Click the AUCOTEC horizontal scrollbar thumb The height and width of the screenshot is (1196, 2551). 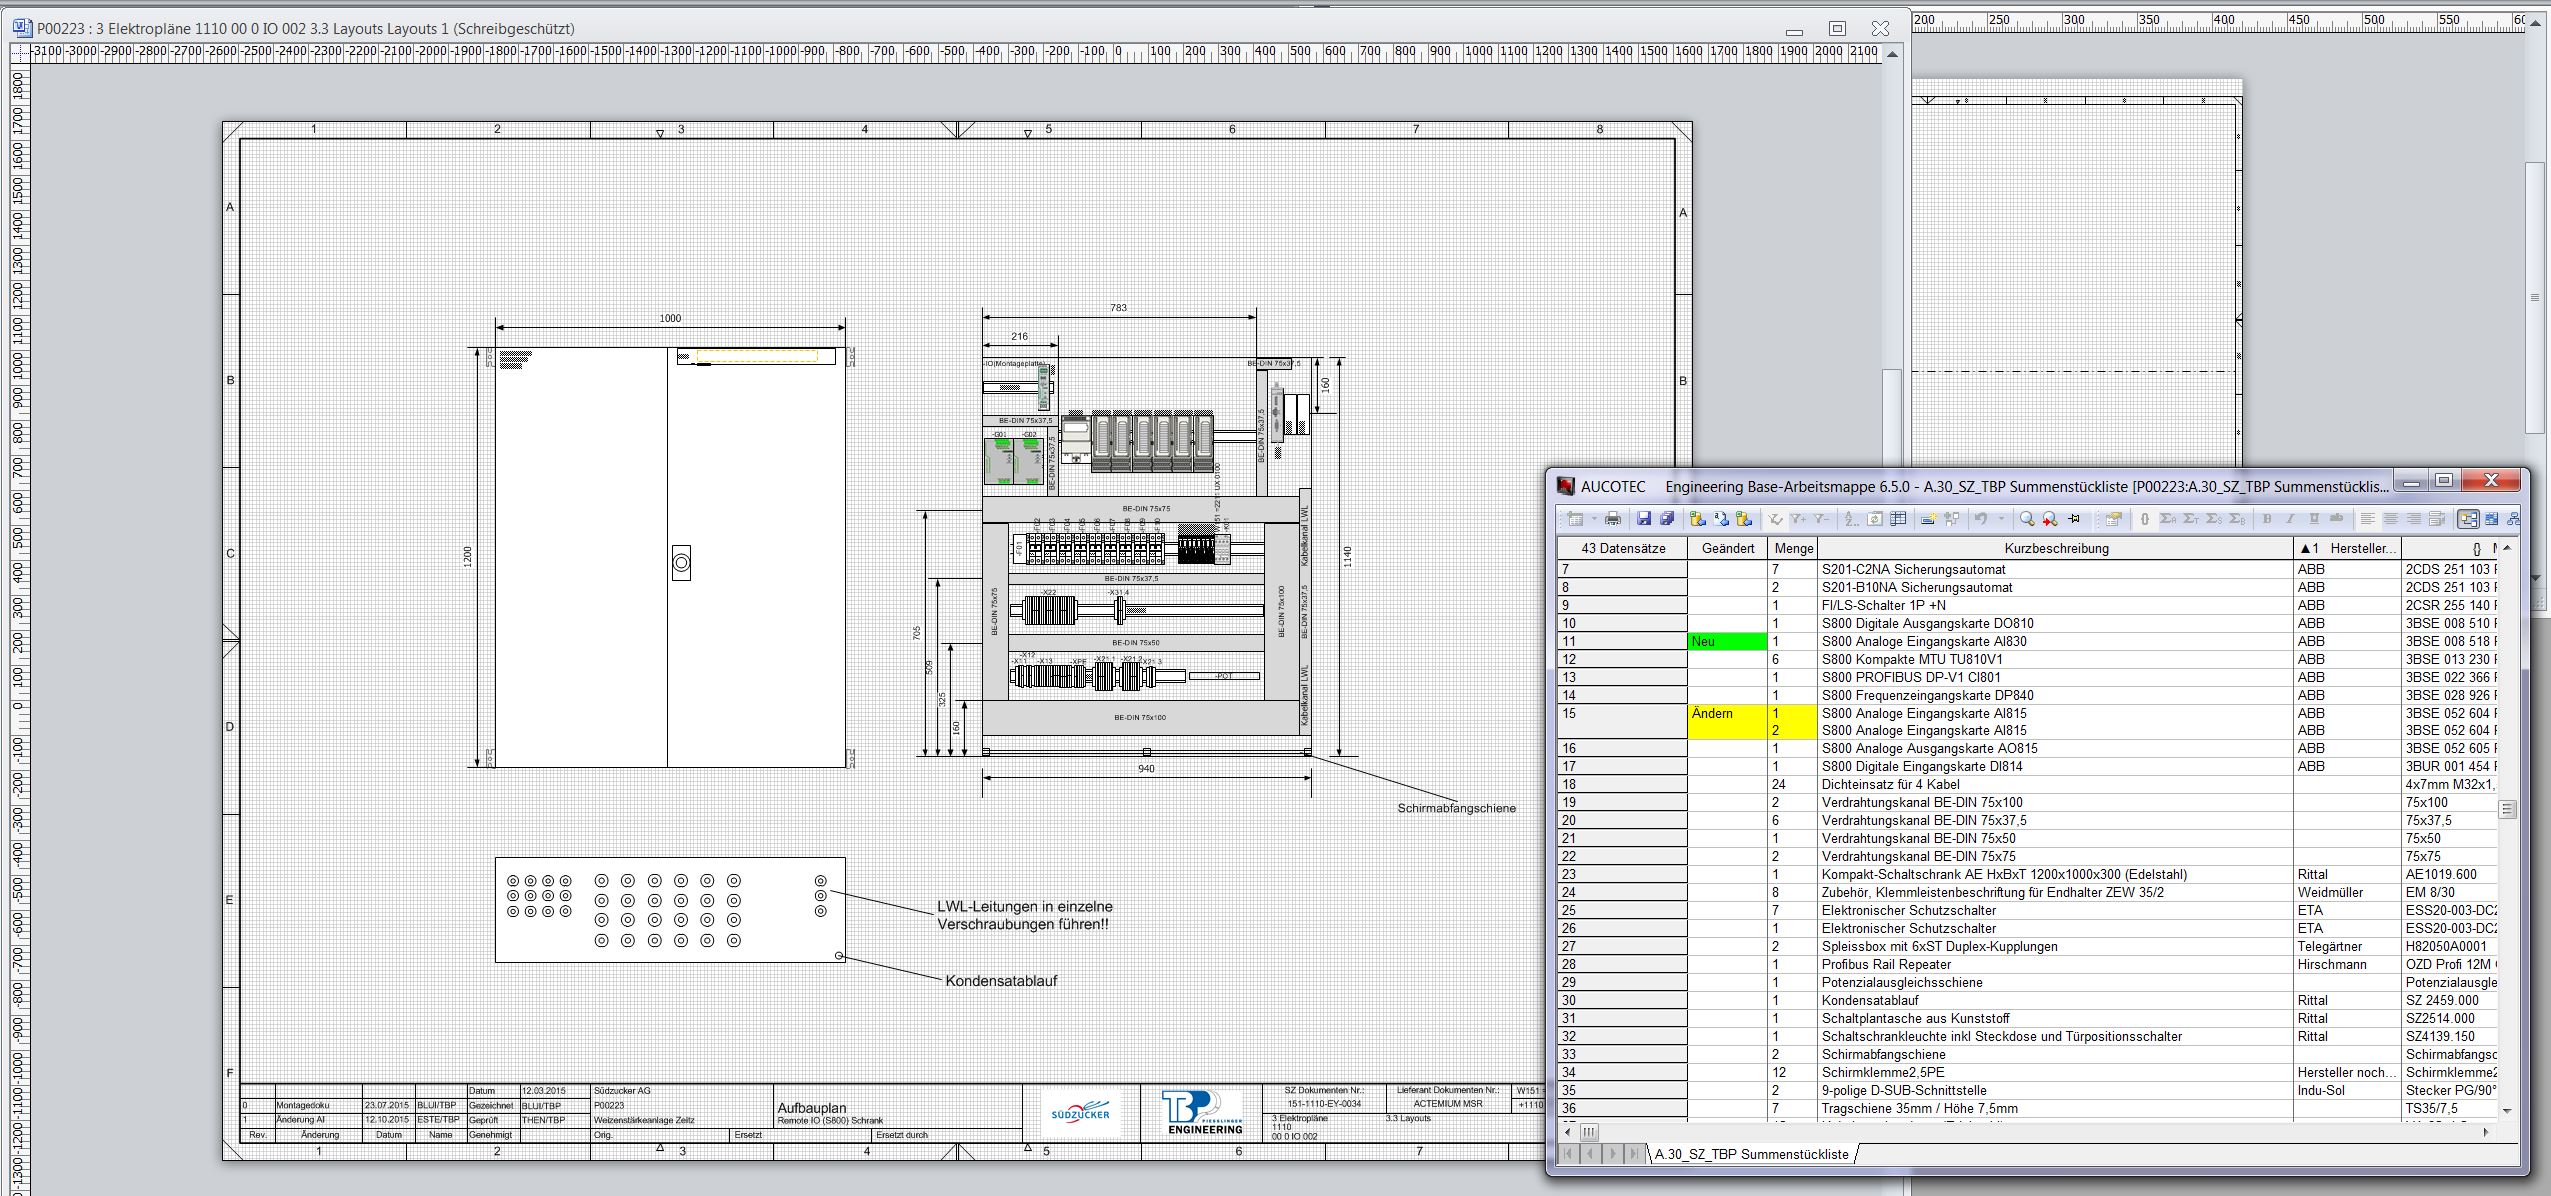(1589, 1132)
